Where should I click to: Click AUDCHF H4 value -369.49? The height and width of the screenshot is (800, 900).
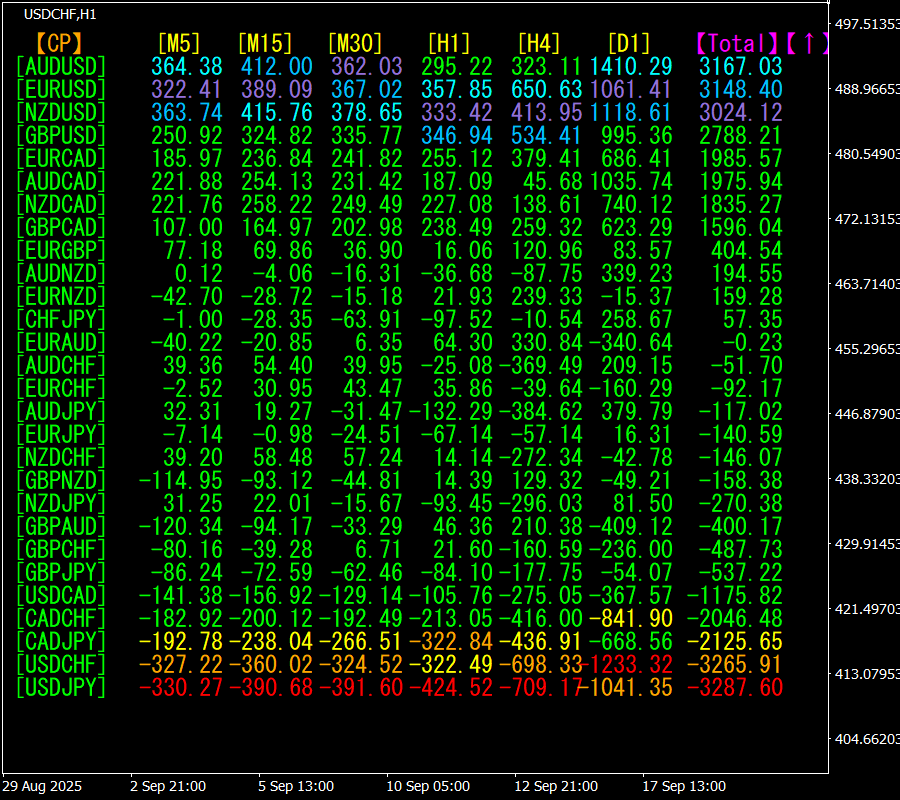[x=541, y=366]
